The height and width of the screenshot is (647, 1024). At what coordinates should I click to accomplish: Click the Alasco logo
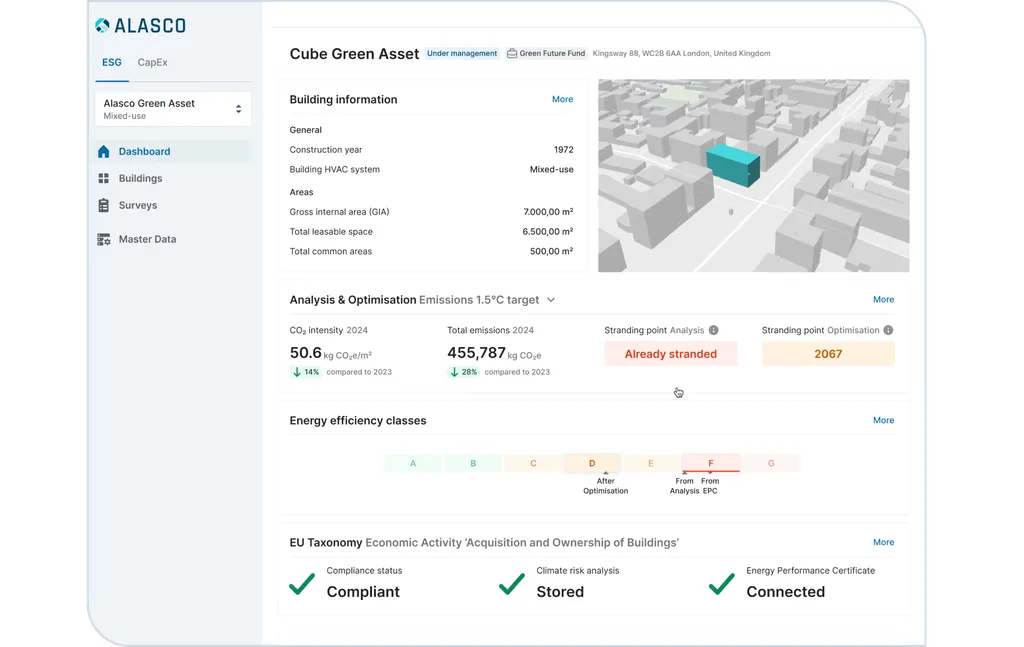pyautogui.click(x=140, y=25)
